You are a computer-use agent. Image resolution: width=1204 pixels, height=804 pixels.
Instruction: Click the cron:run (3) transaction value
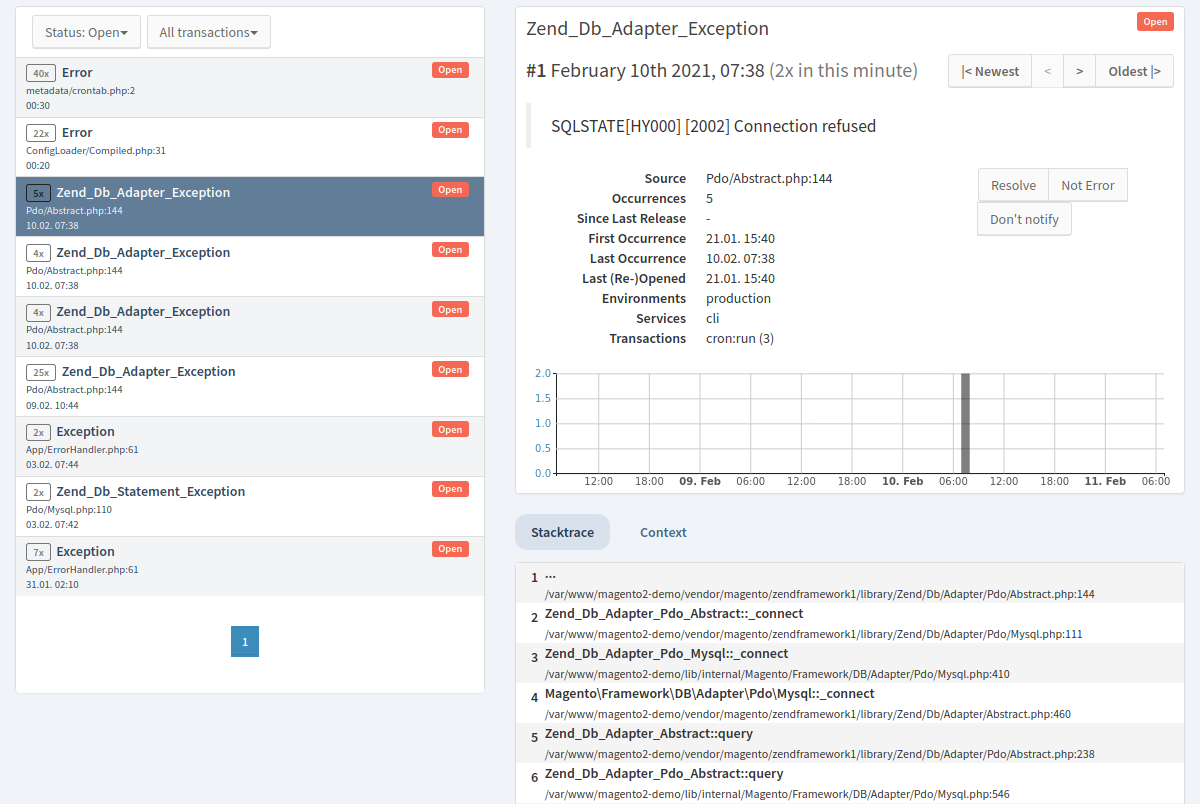(x=740, y=338)
